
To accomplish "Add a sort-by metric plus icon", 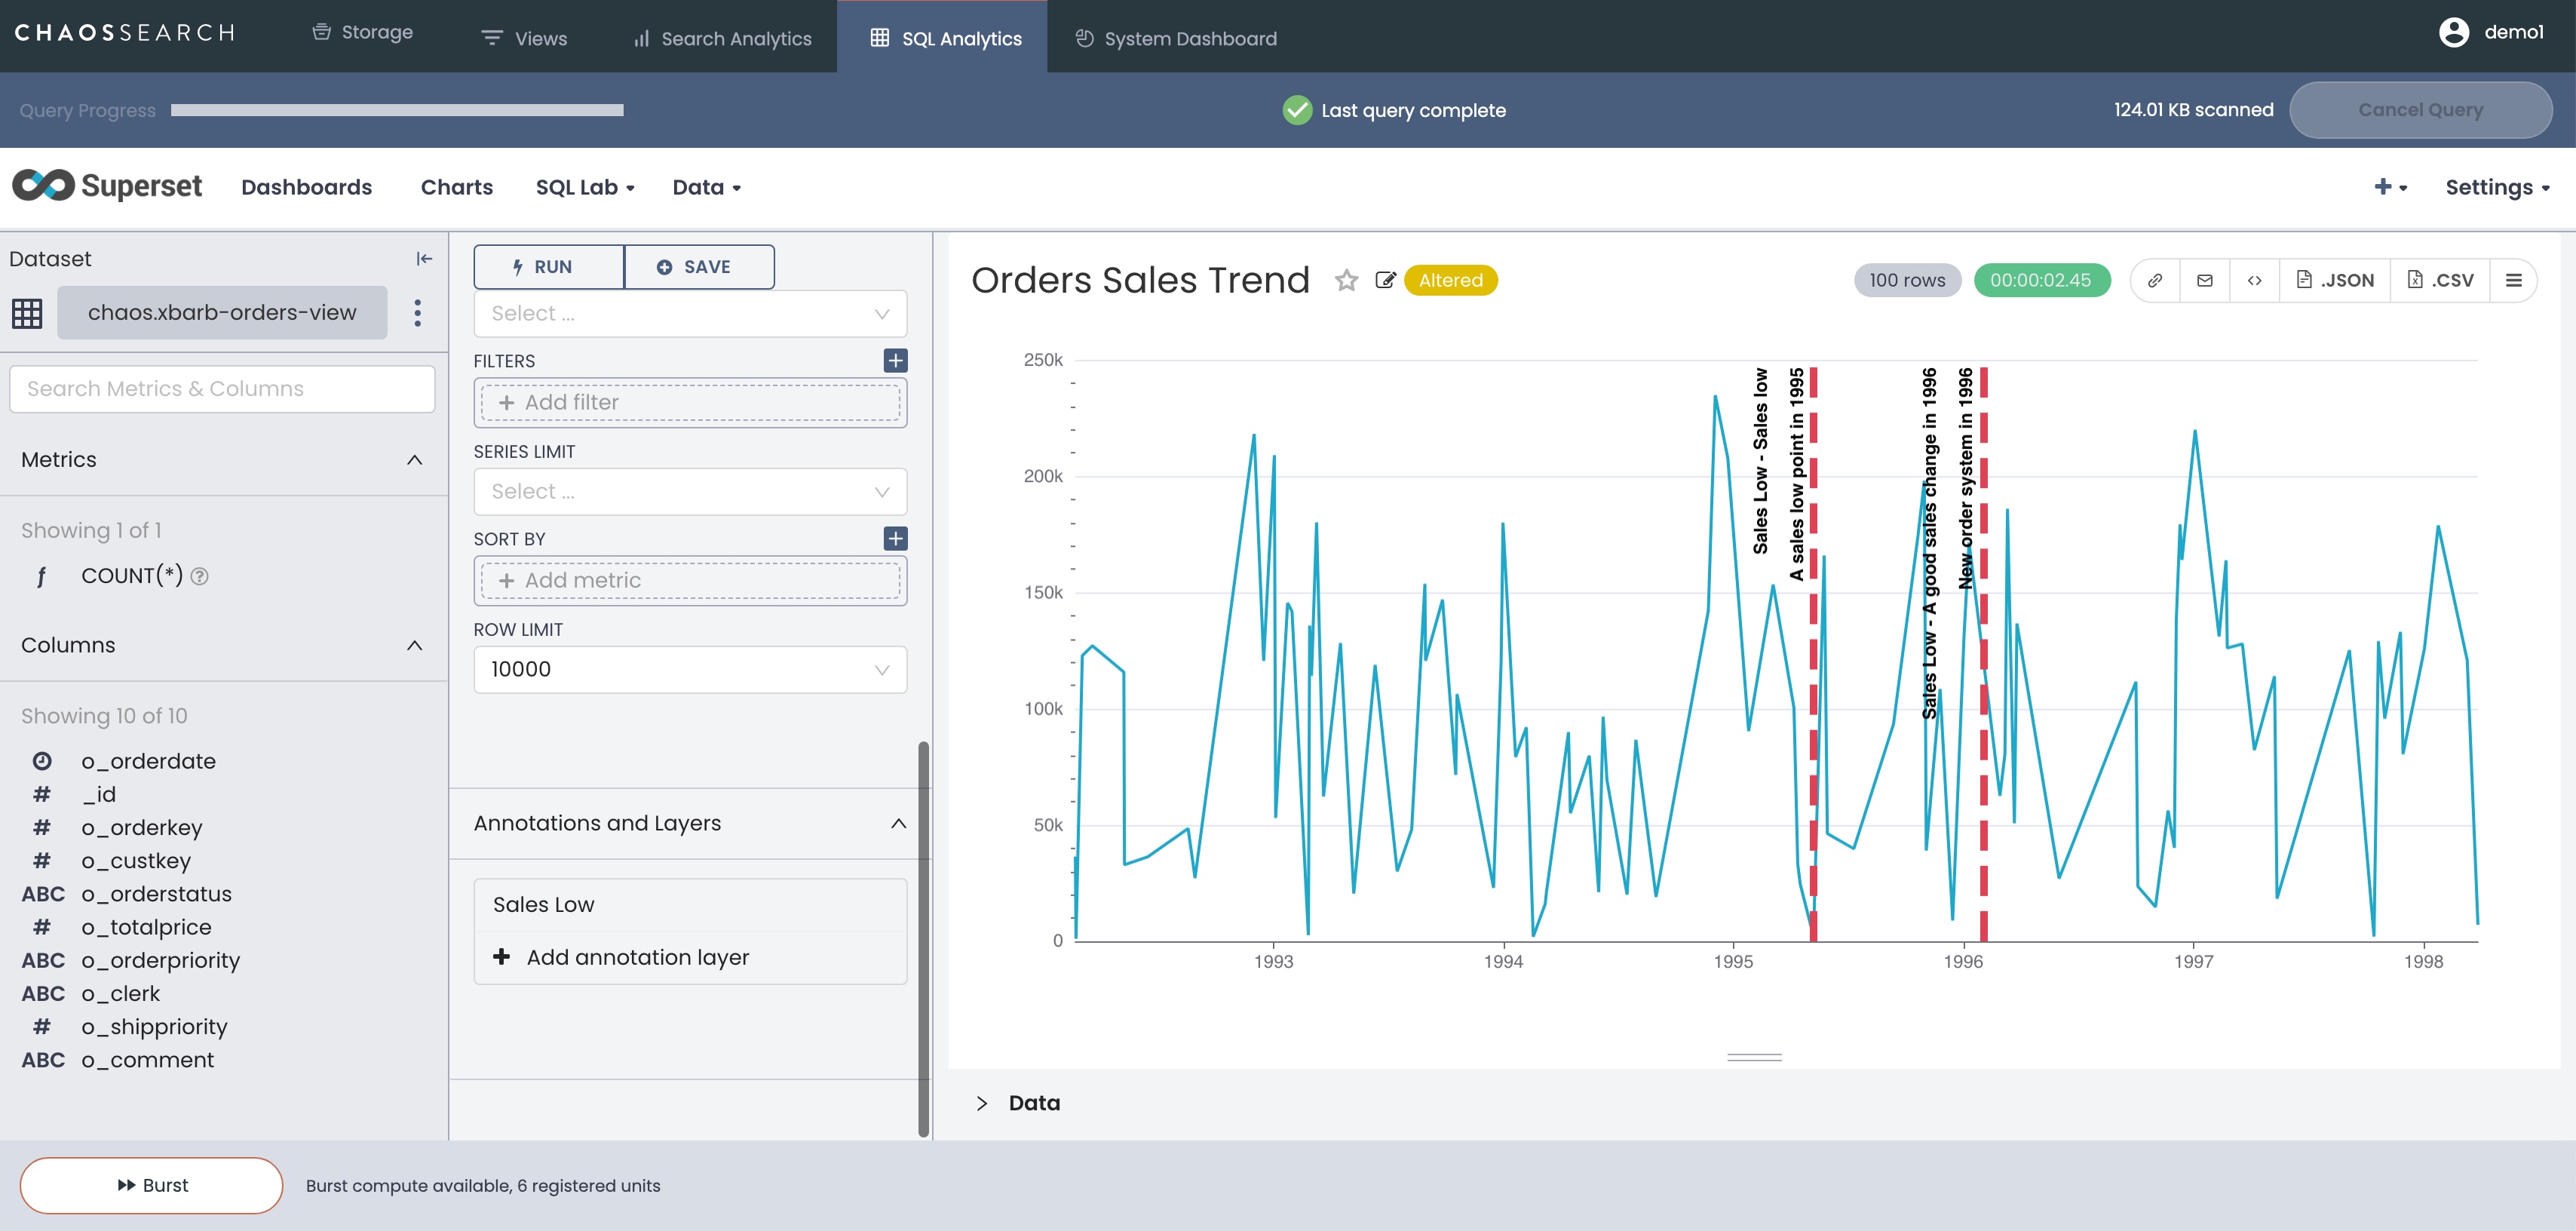I will point(895,539).
